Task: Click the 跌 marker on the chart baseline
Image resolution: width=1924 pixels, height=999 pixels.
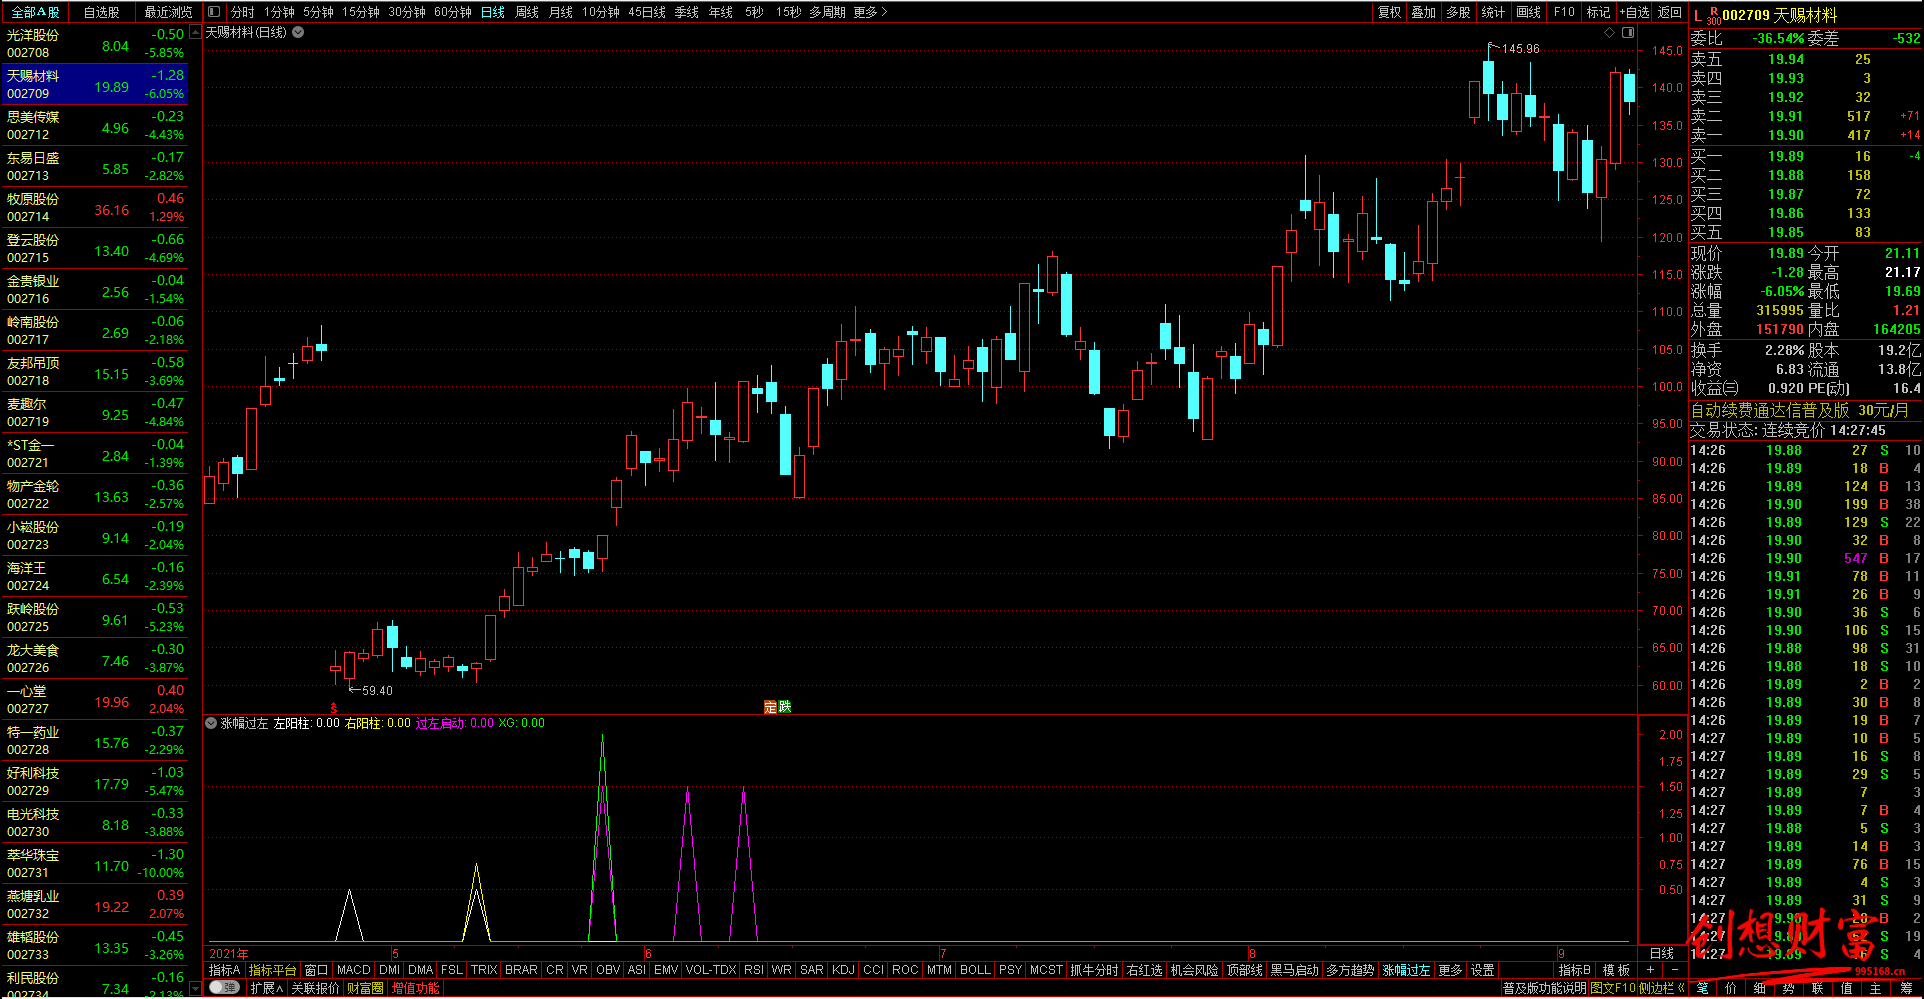Action: [x=784, y=707]
